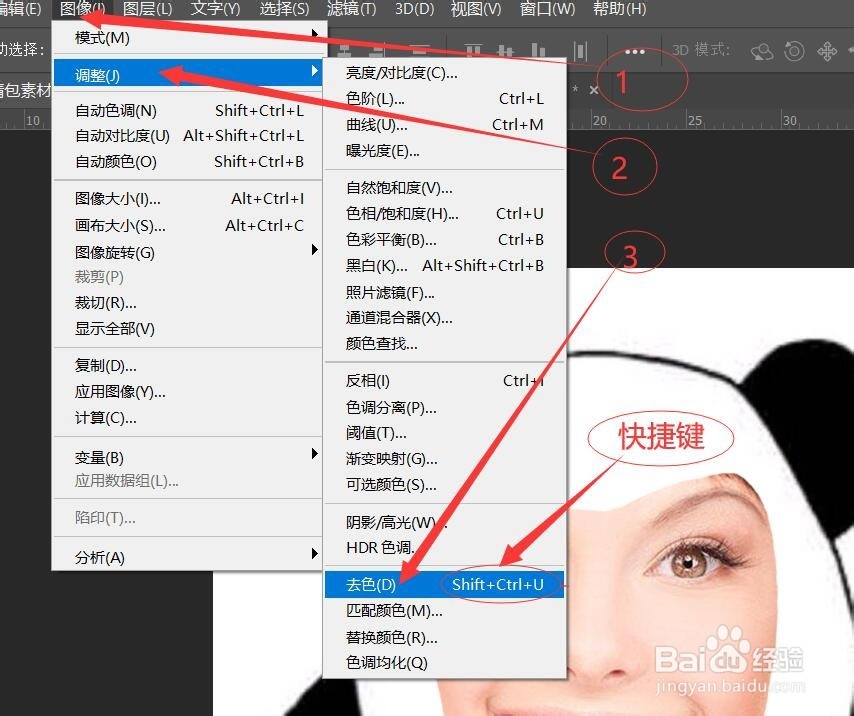Open 替换颜色(R) dialog

(x=445, y=637)
